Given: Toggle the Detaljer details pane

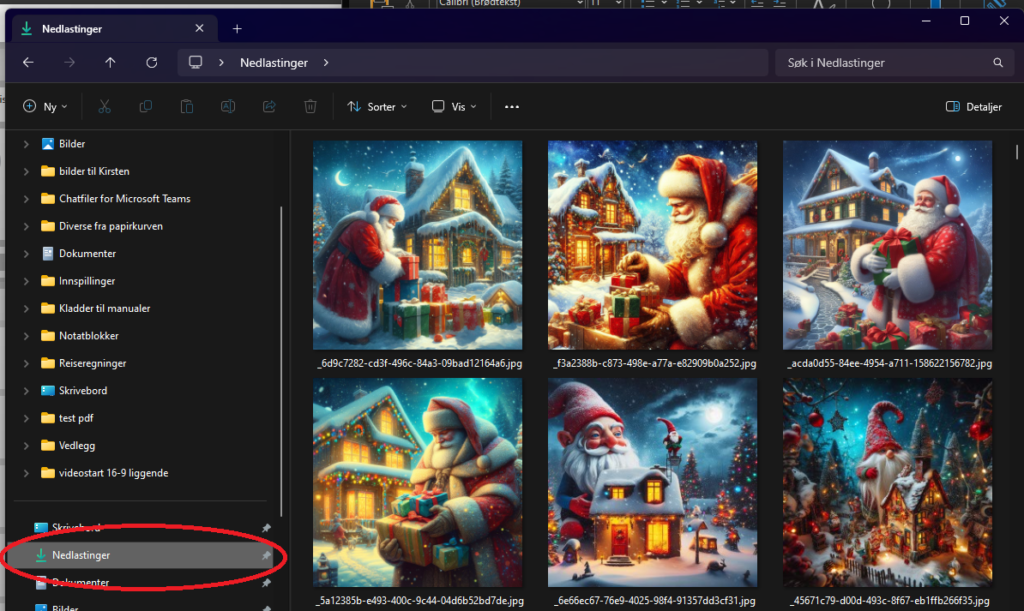Looking at the screenshot, I should click(974, 107).
